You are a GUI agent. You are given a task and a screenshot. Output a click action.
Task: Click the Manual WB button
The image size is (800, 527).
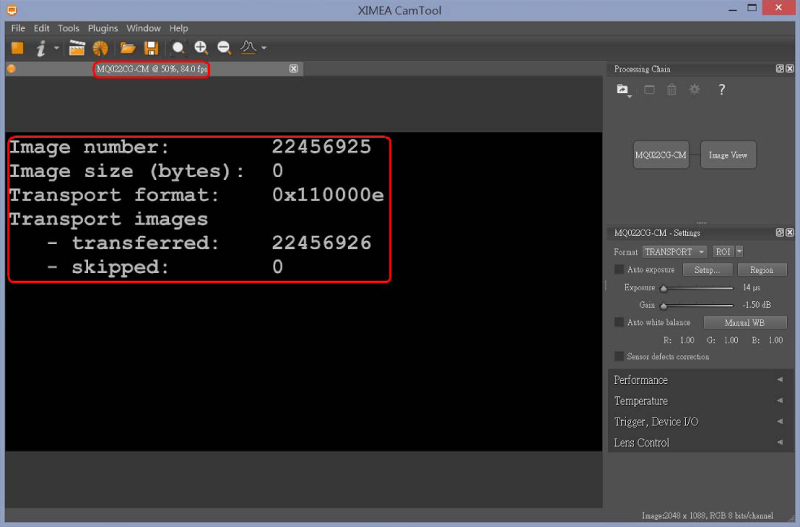point(744,322)
